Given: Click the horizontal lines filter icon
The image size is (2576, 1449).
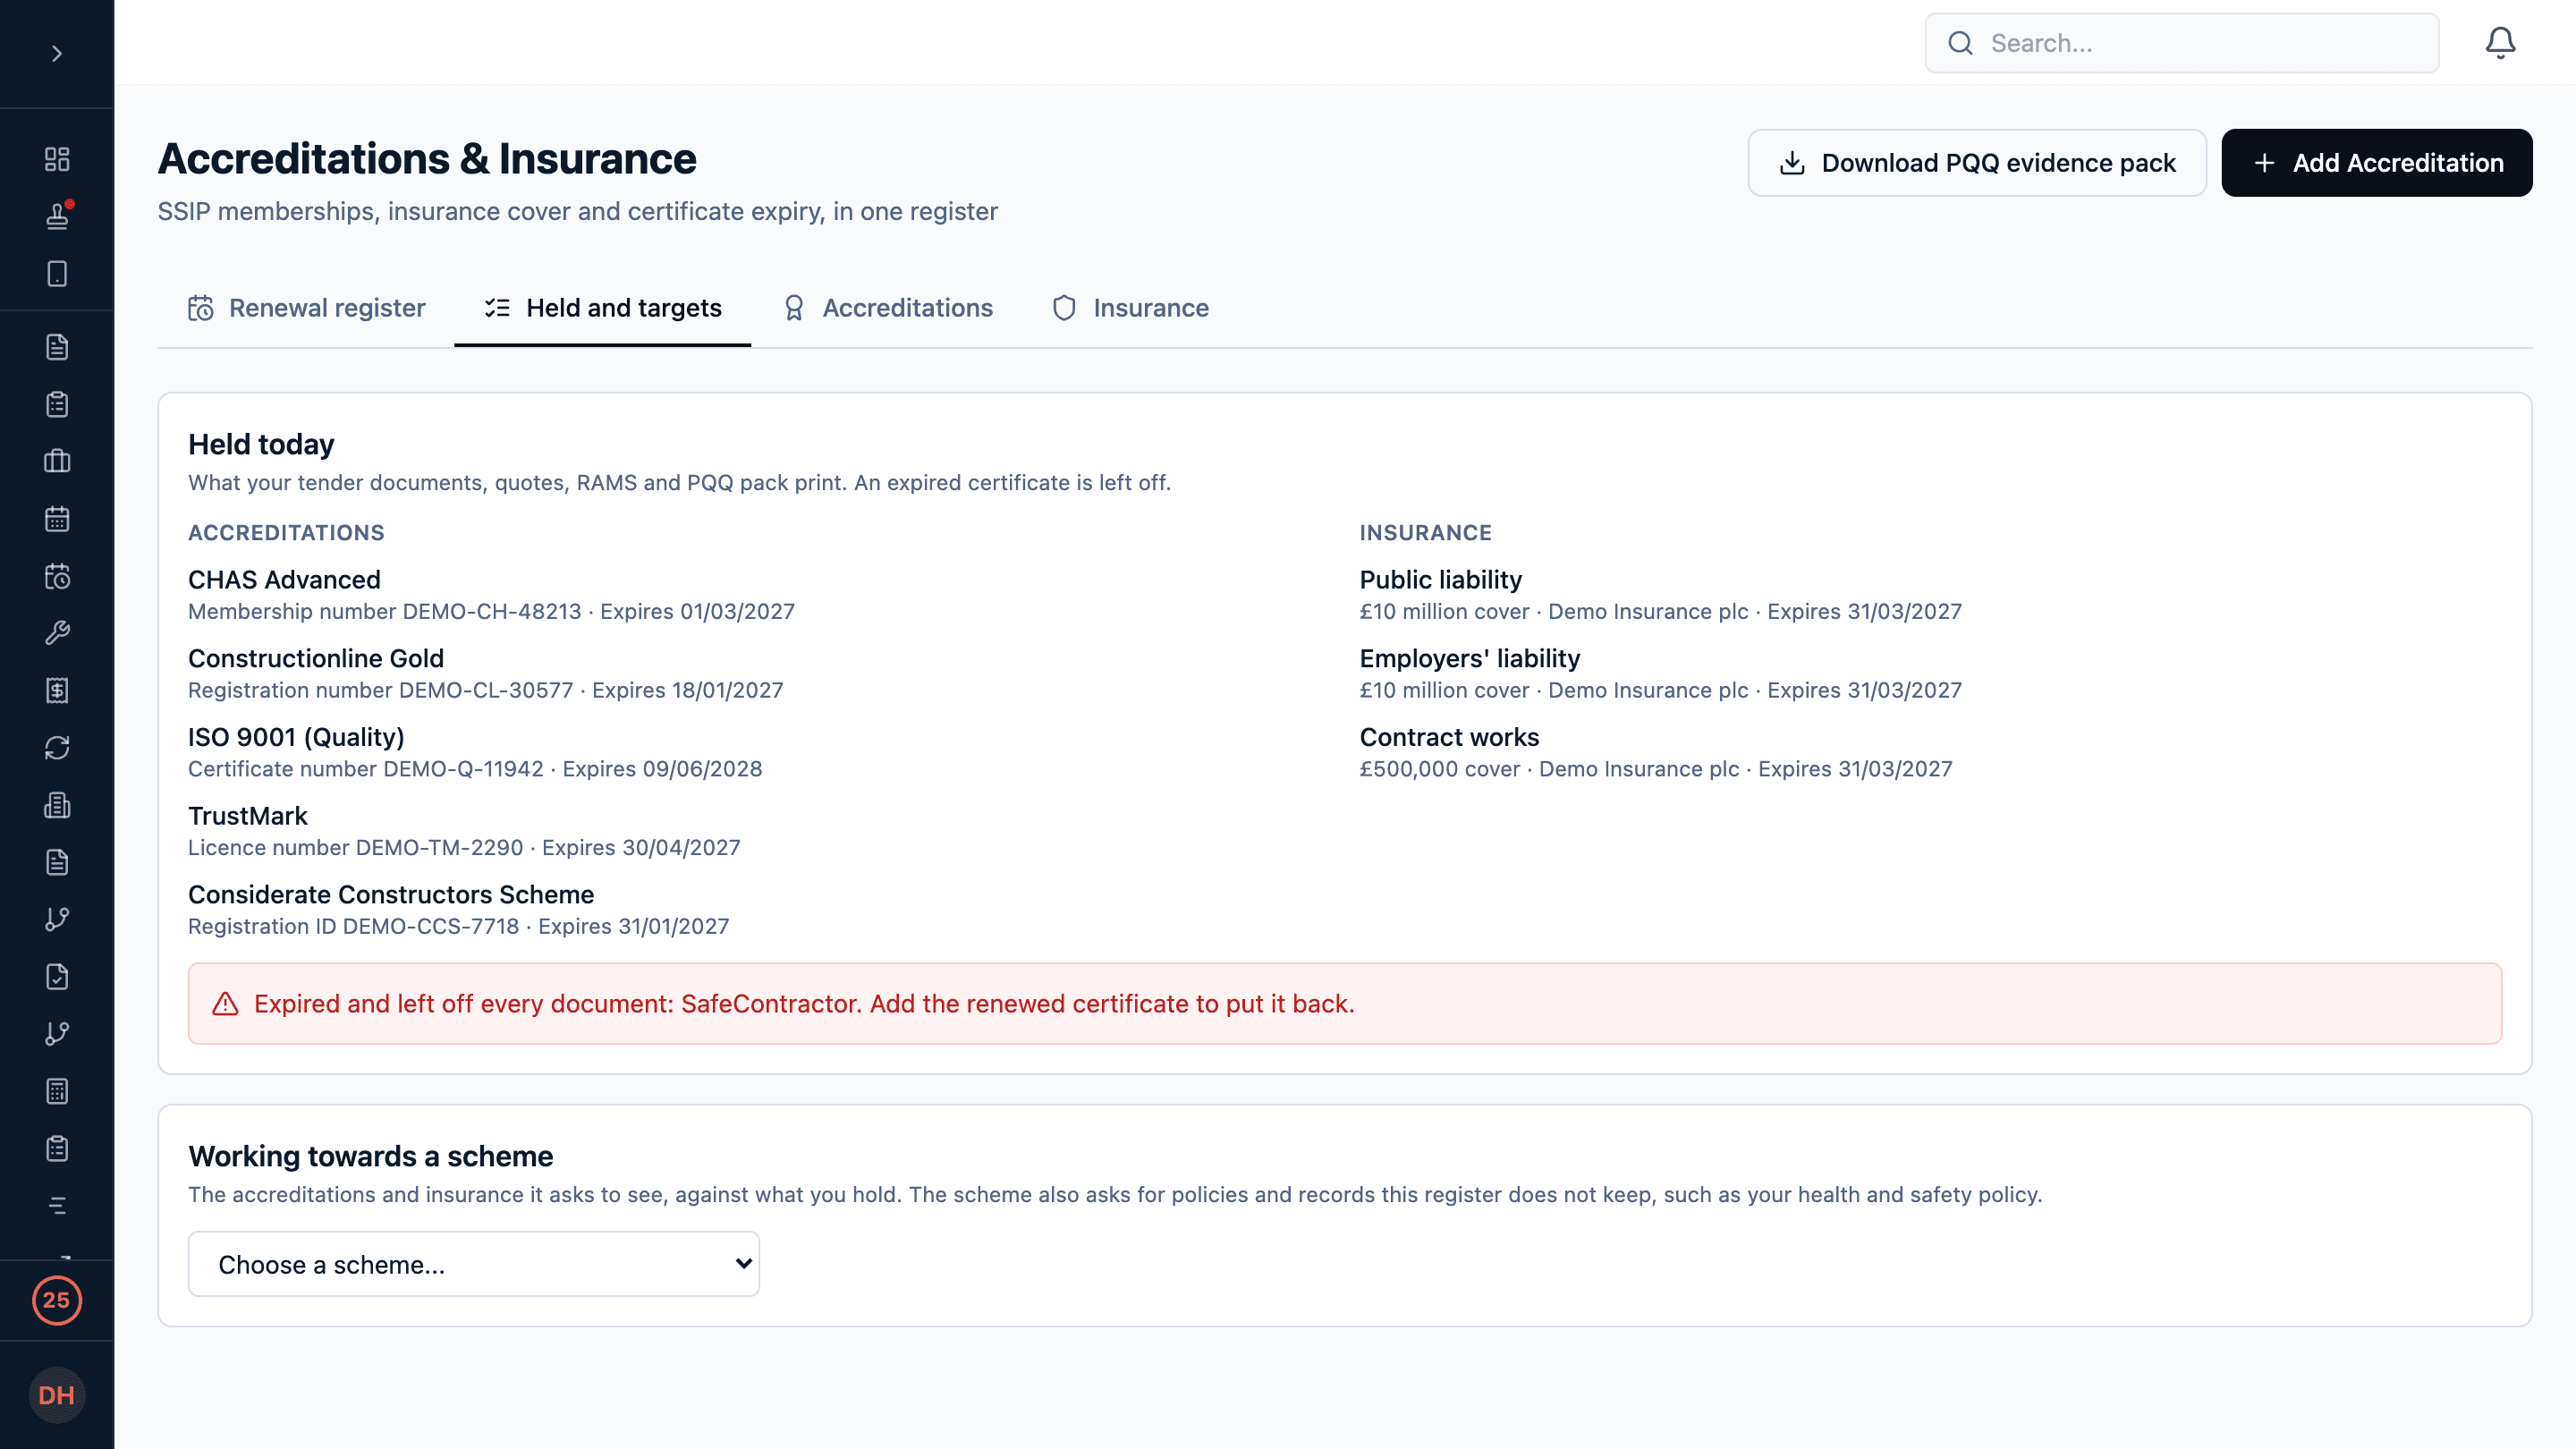Looking at the screenshot, I should tap(57, 1206).
